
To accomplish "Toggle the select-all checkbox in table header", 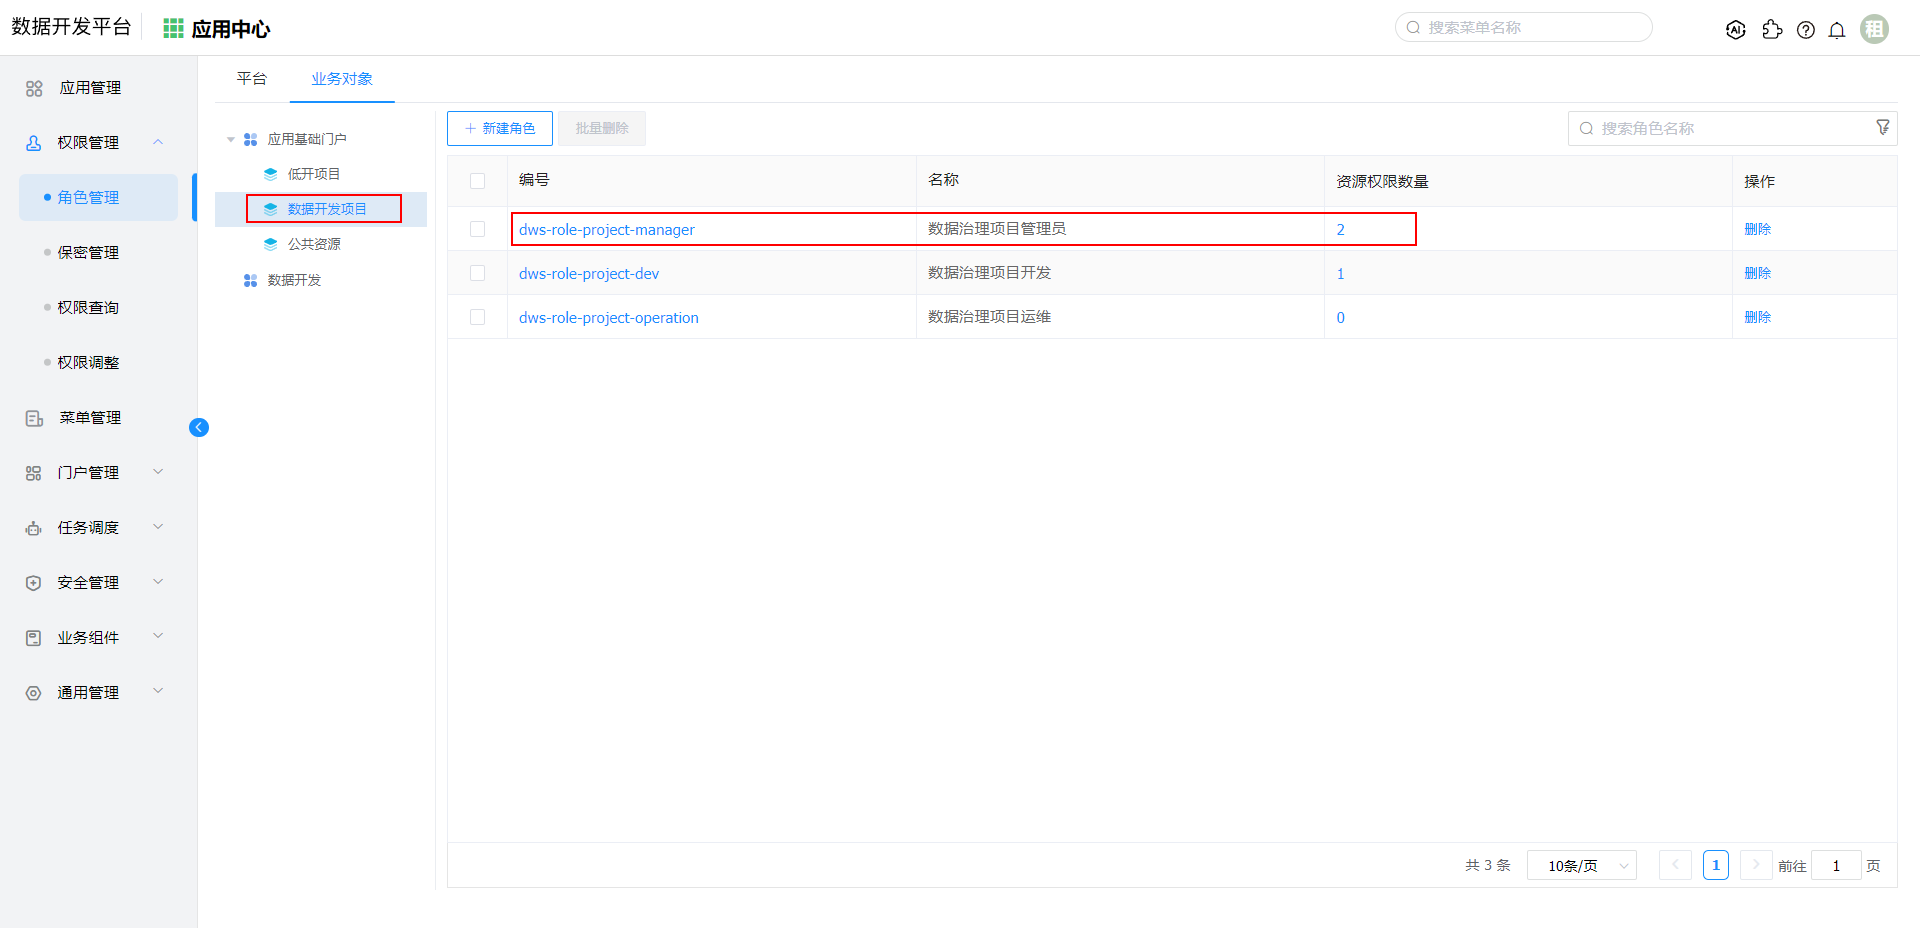I will [478, 181].
